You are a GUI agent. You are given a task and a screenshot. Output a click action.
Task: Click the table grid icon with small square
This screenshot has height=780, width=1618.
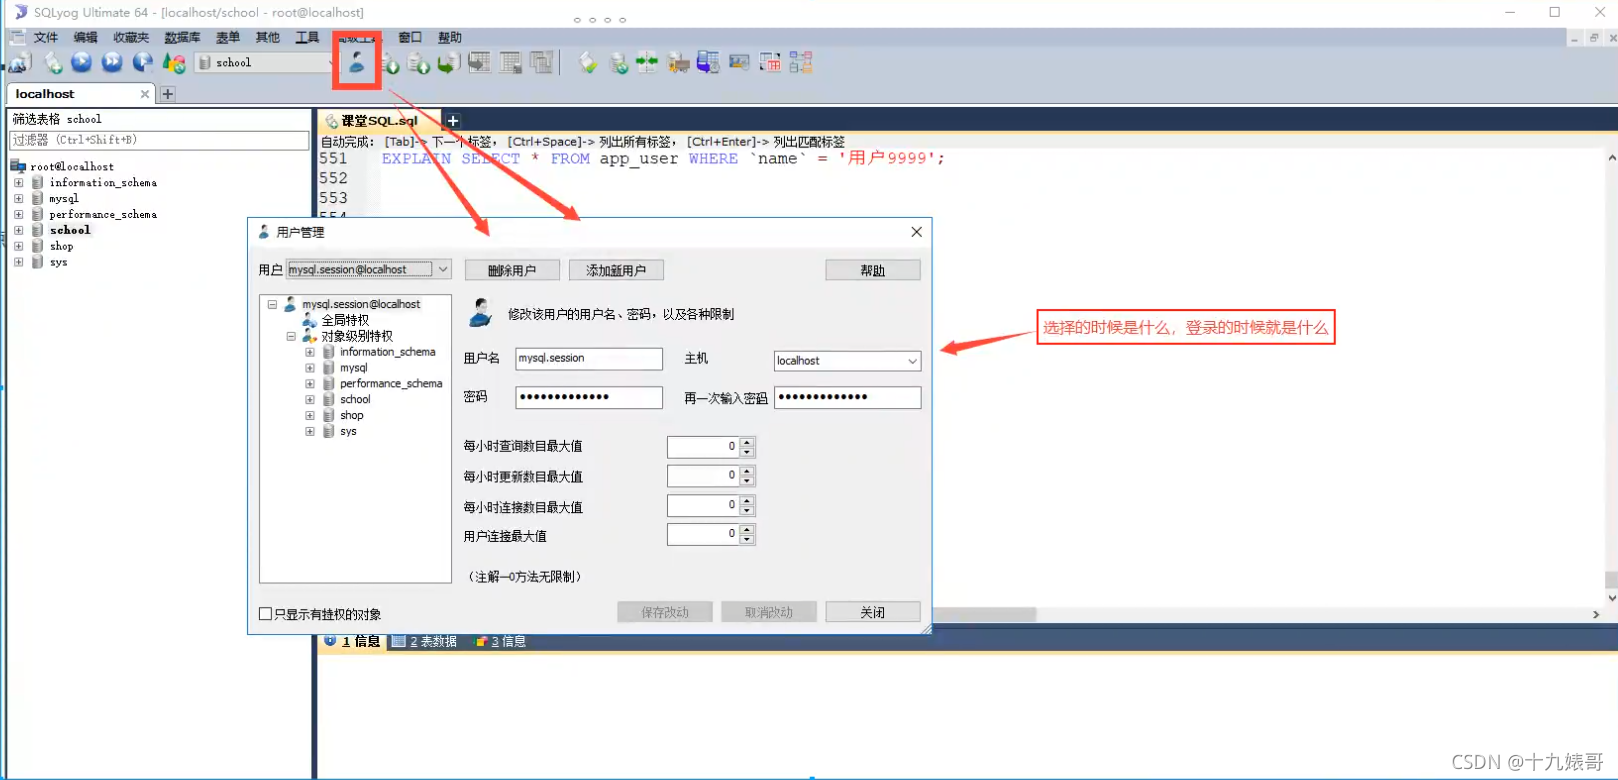click(511, 63)
